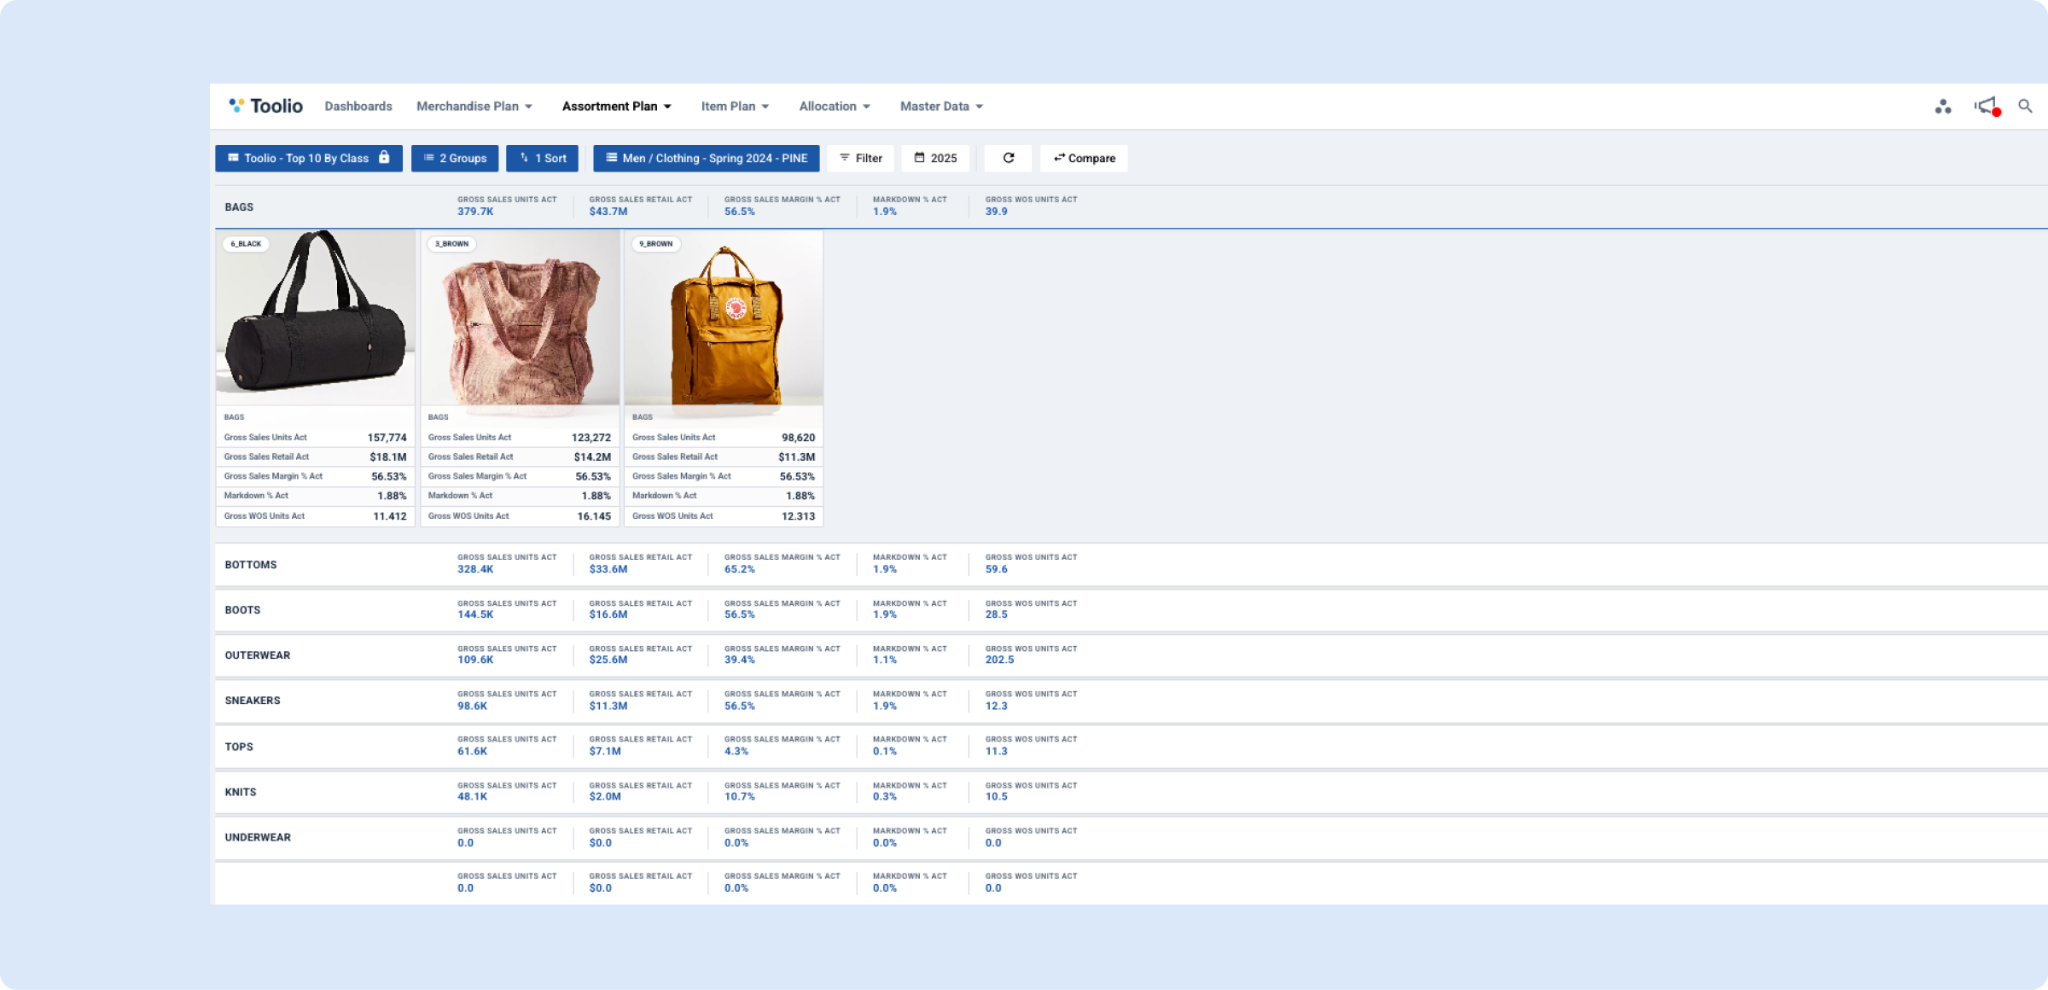Click the 16.145 WOS value
This screenshot has height=990, width=2048.
pyautogui.click(x=594, y=517)
